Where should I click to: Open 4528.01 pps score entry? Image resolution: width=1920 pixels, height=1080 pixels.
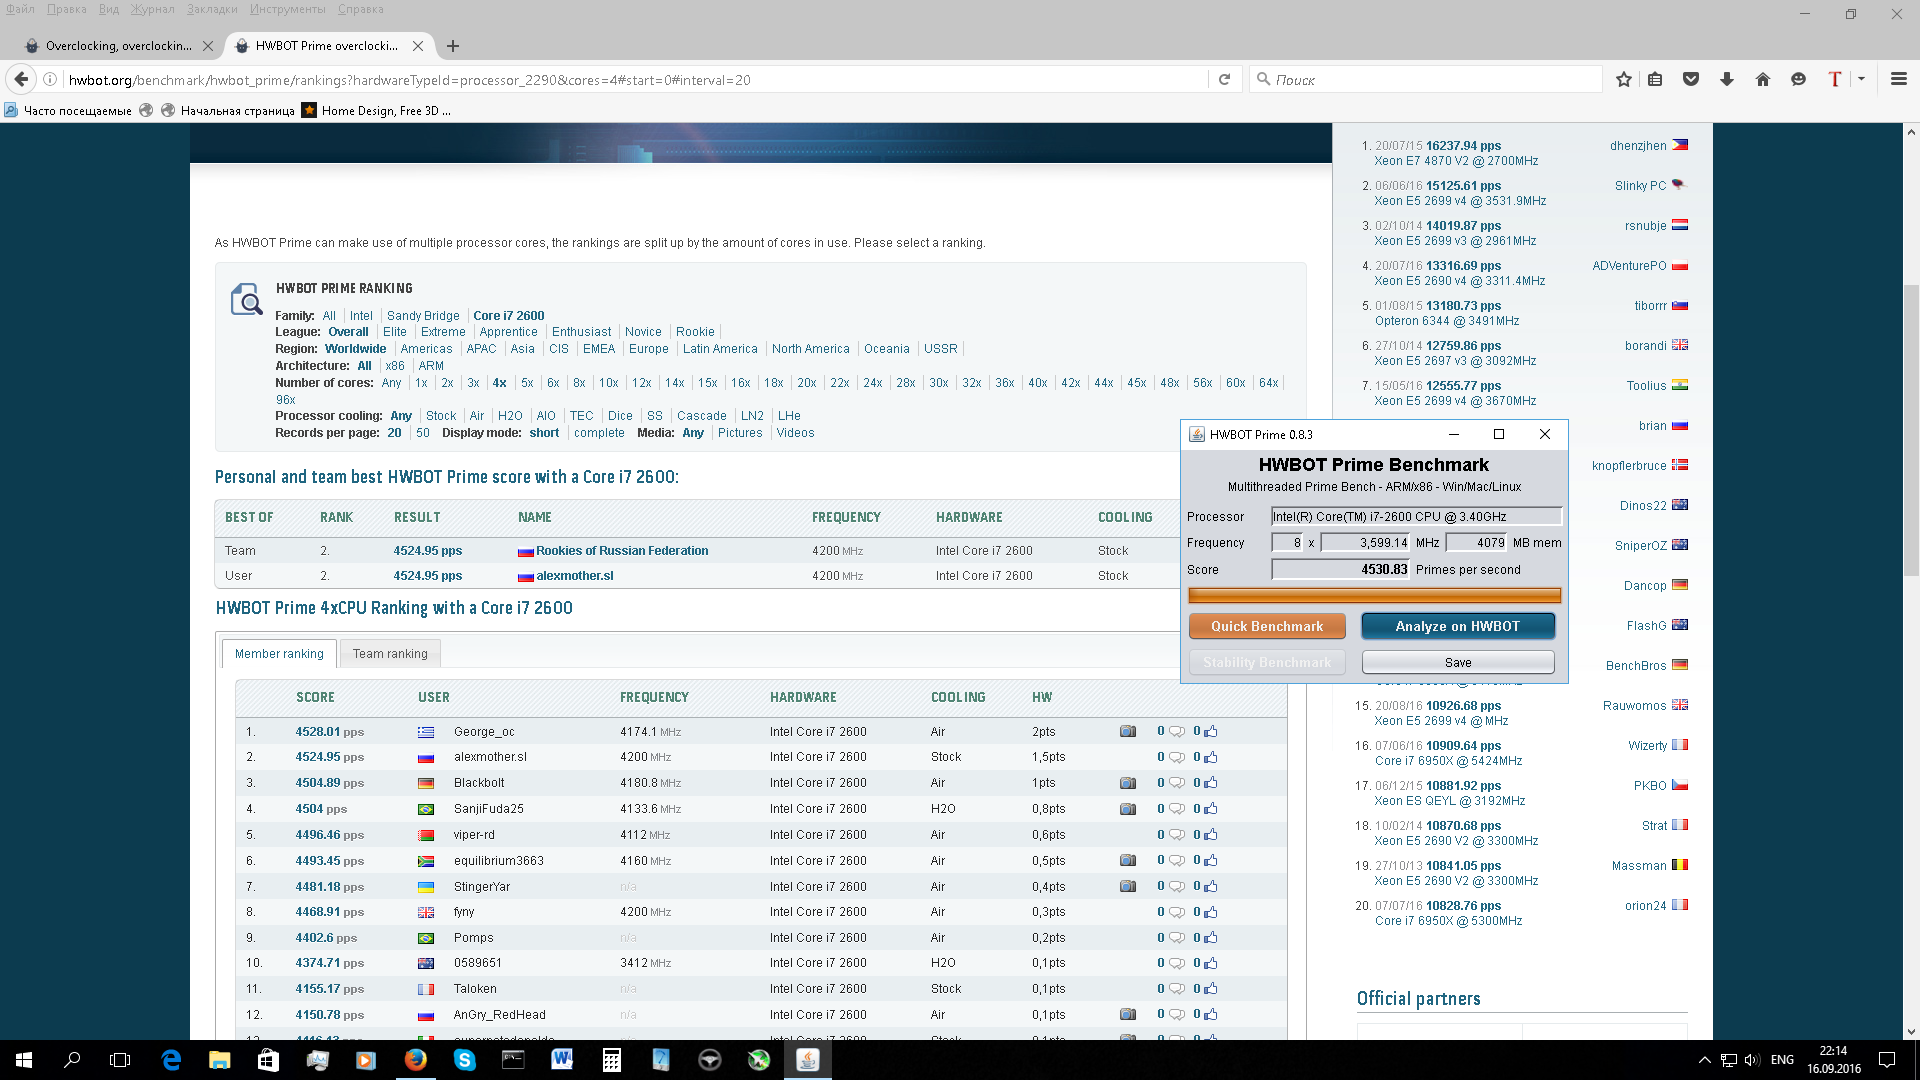tap(329, 732)
